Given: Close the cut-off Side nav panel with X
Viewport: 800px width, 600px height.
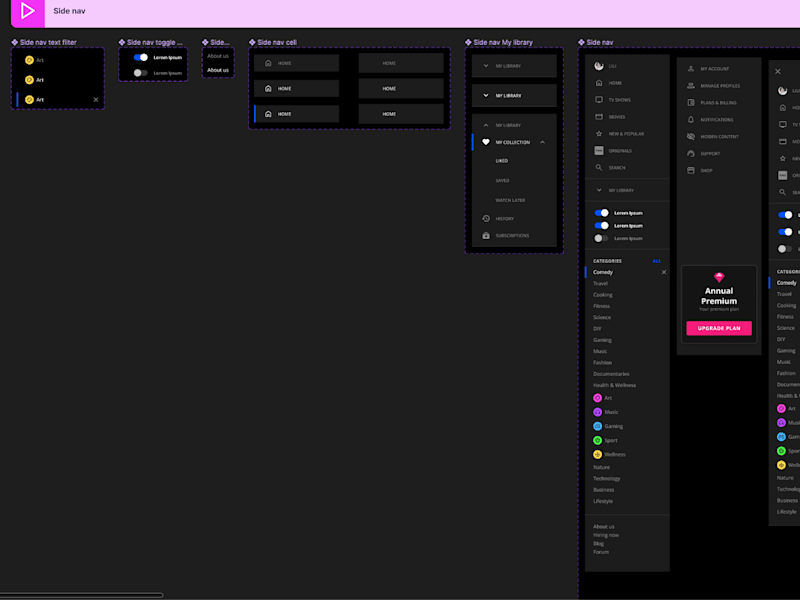Looking at the screenshot, I should (x=778, y=71).
